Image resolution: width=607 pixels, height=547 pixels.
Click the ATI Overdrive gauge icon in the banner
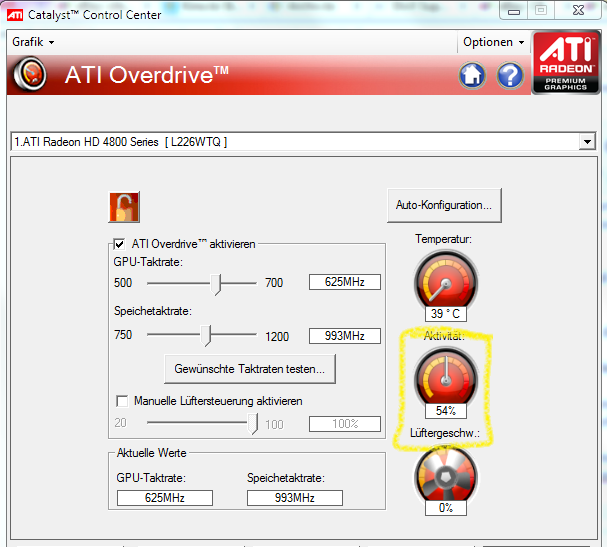click(x=30, y=74)
